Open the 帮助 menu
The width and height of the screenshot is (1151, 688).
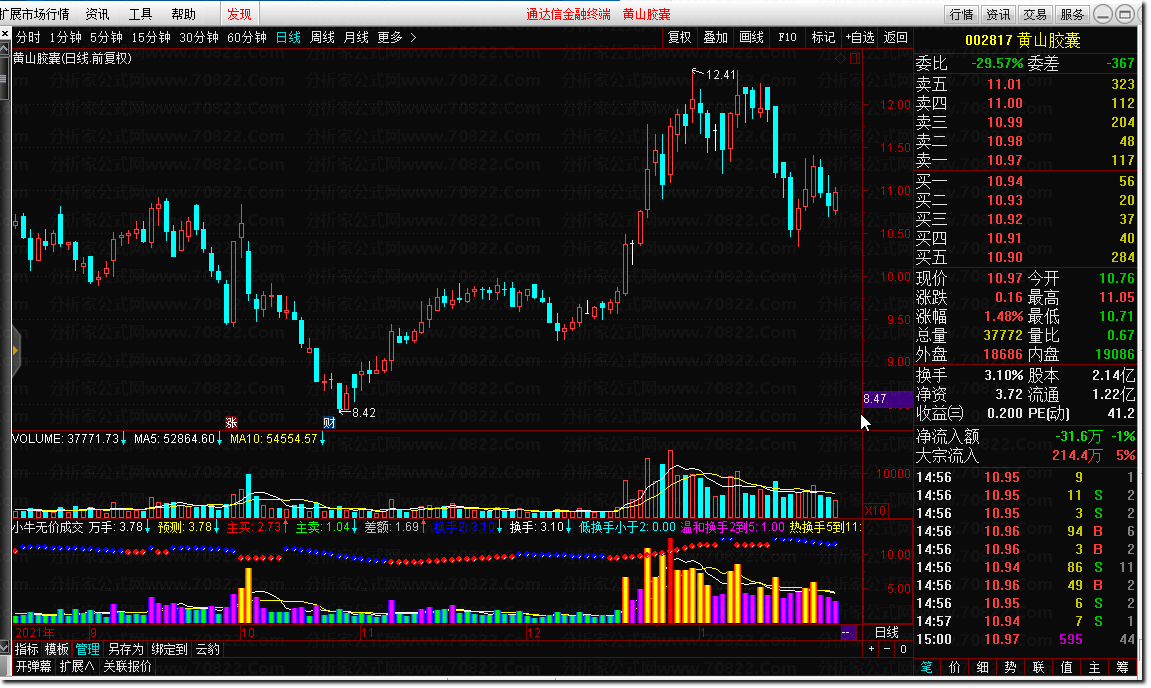[x=183, y=14]
